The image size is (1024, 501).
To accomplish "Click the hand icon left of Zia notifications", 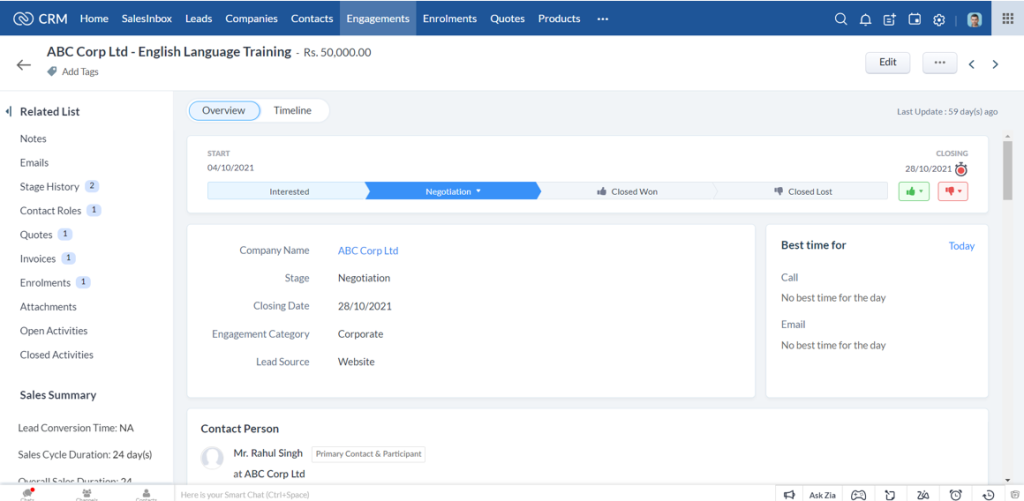I will pos(889,495).
